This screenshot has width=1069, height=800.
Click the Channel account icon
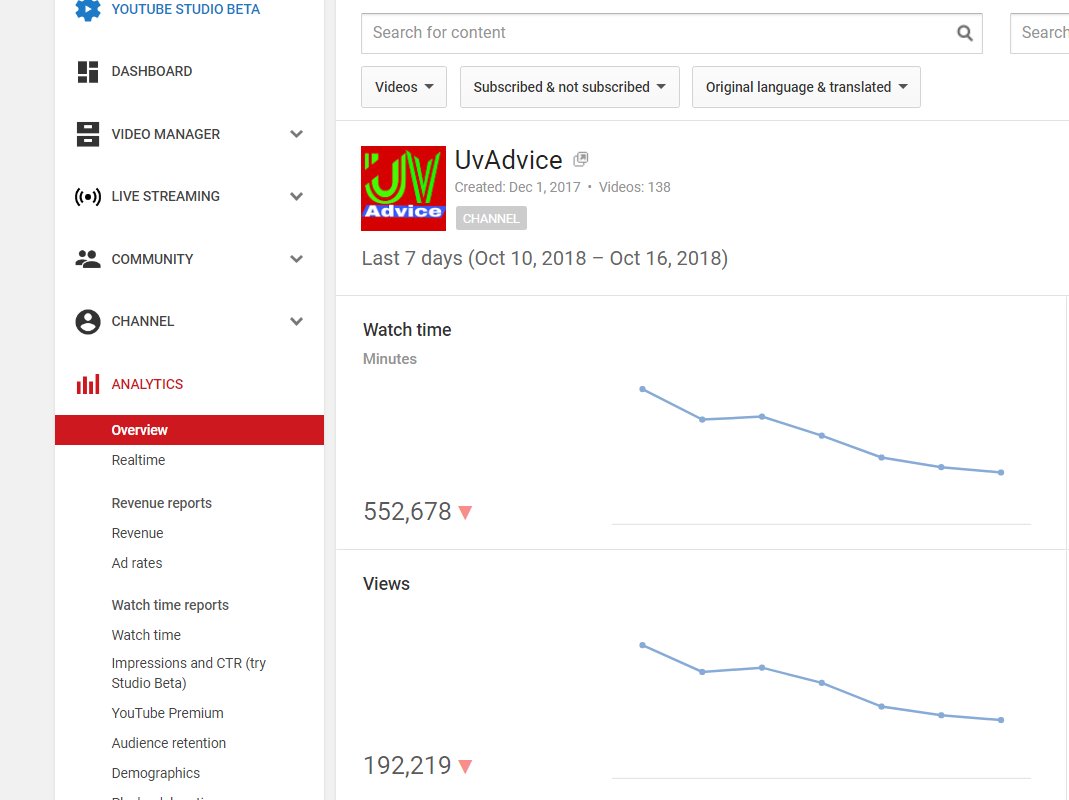[x=88, y=321]
